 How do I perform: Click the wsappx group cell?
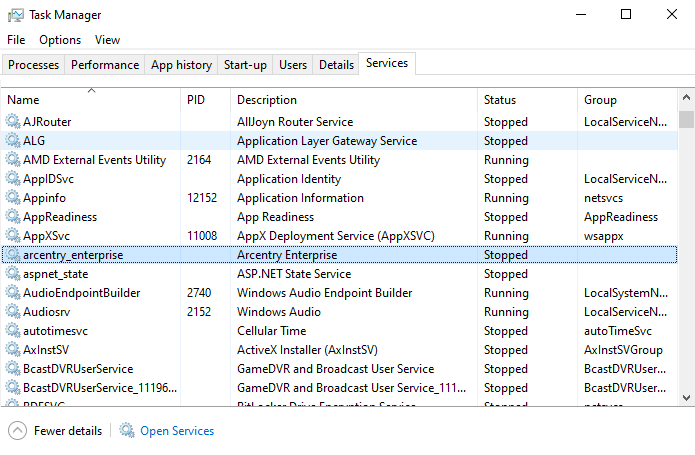tap(604, 236)
